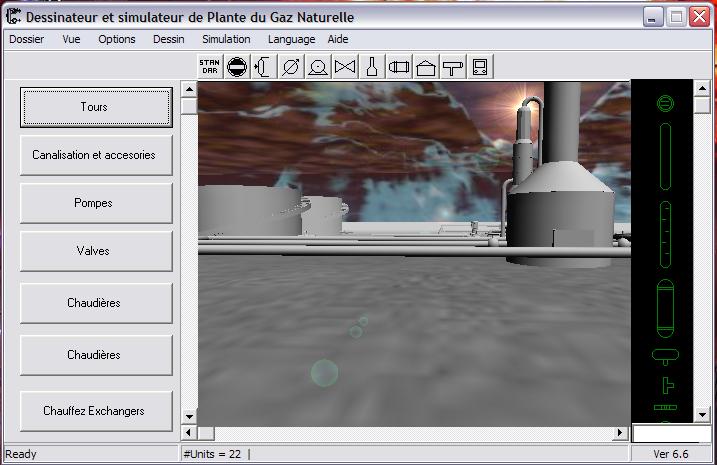Pick the green tray column with tick marks

click(665, 234)
